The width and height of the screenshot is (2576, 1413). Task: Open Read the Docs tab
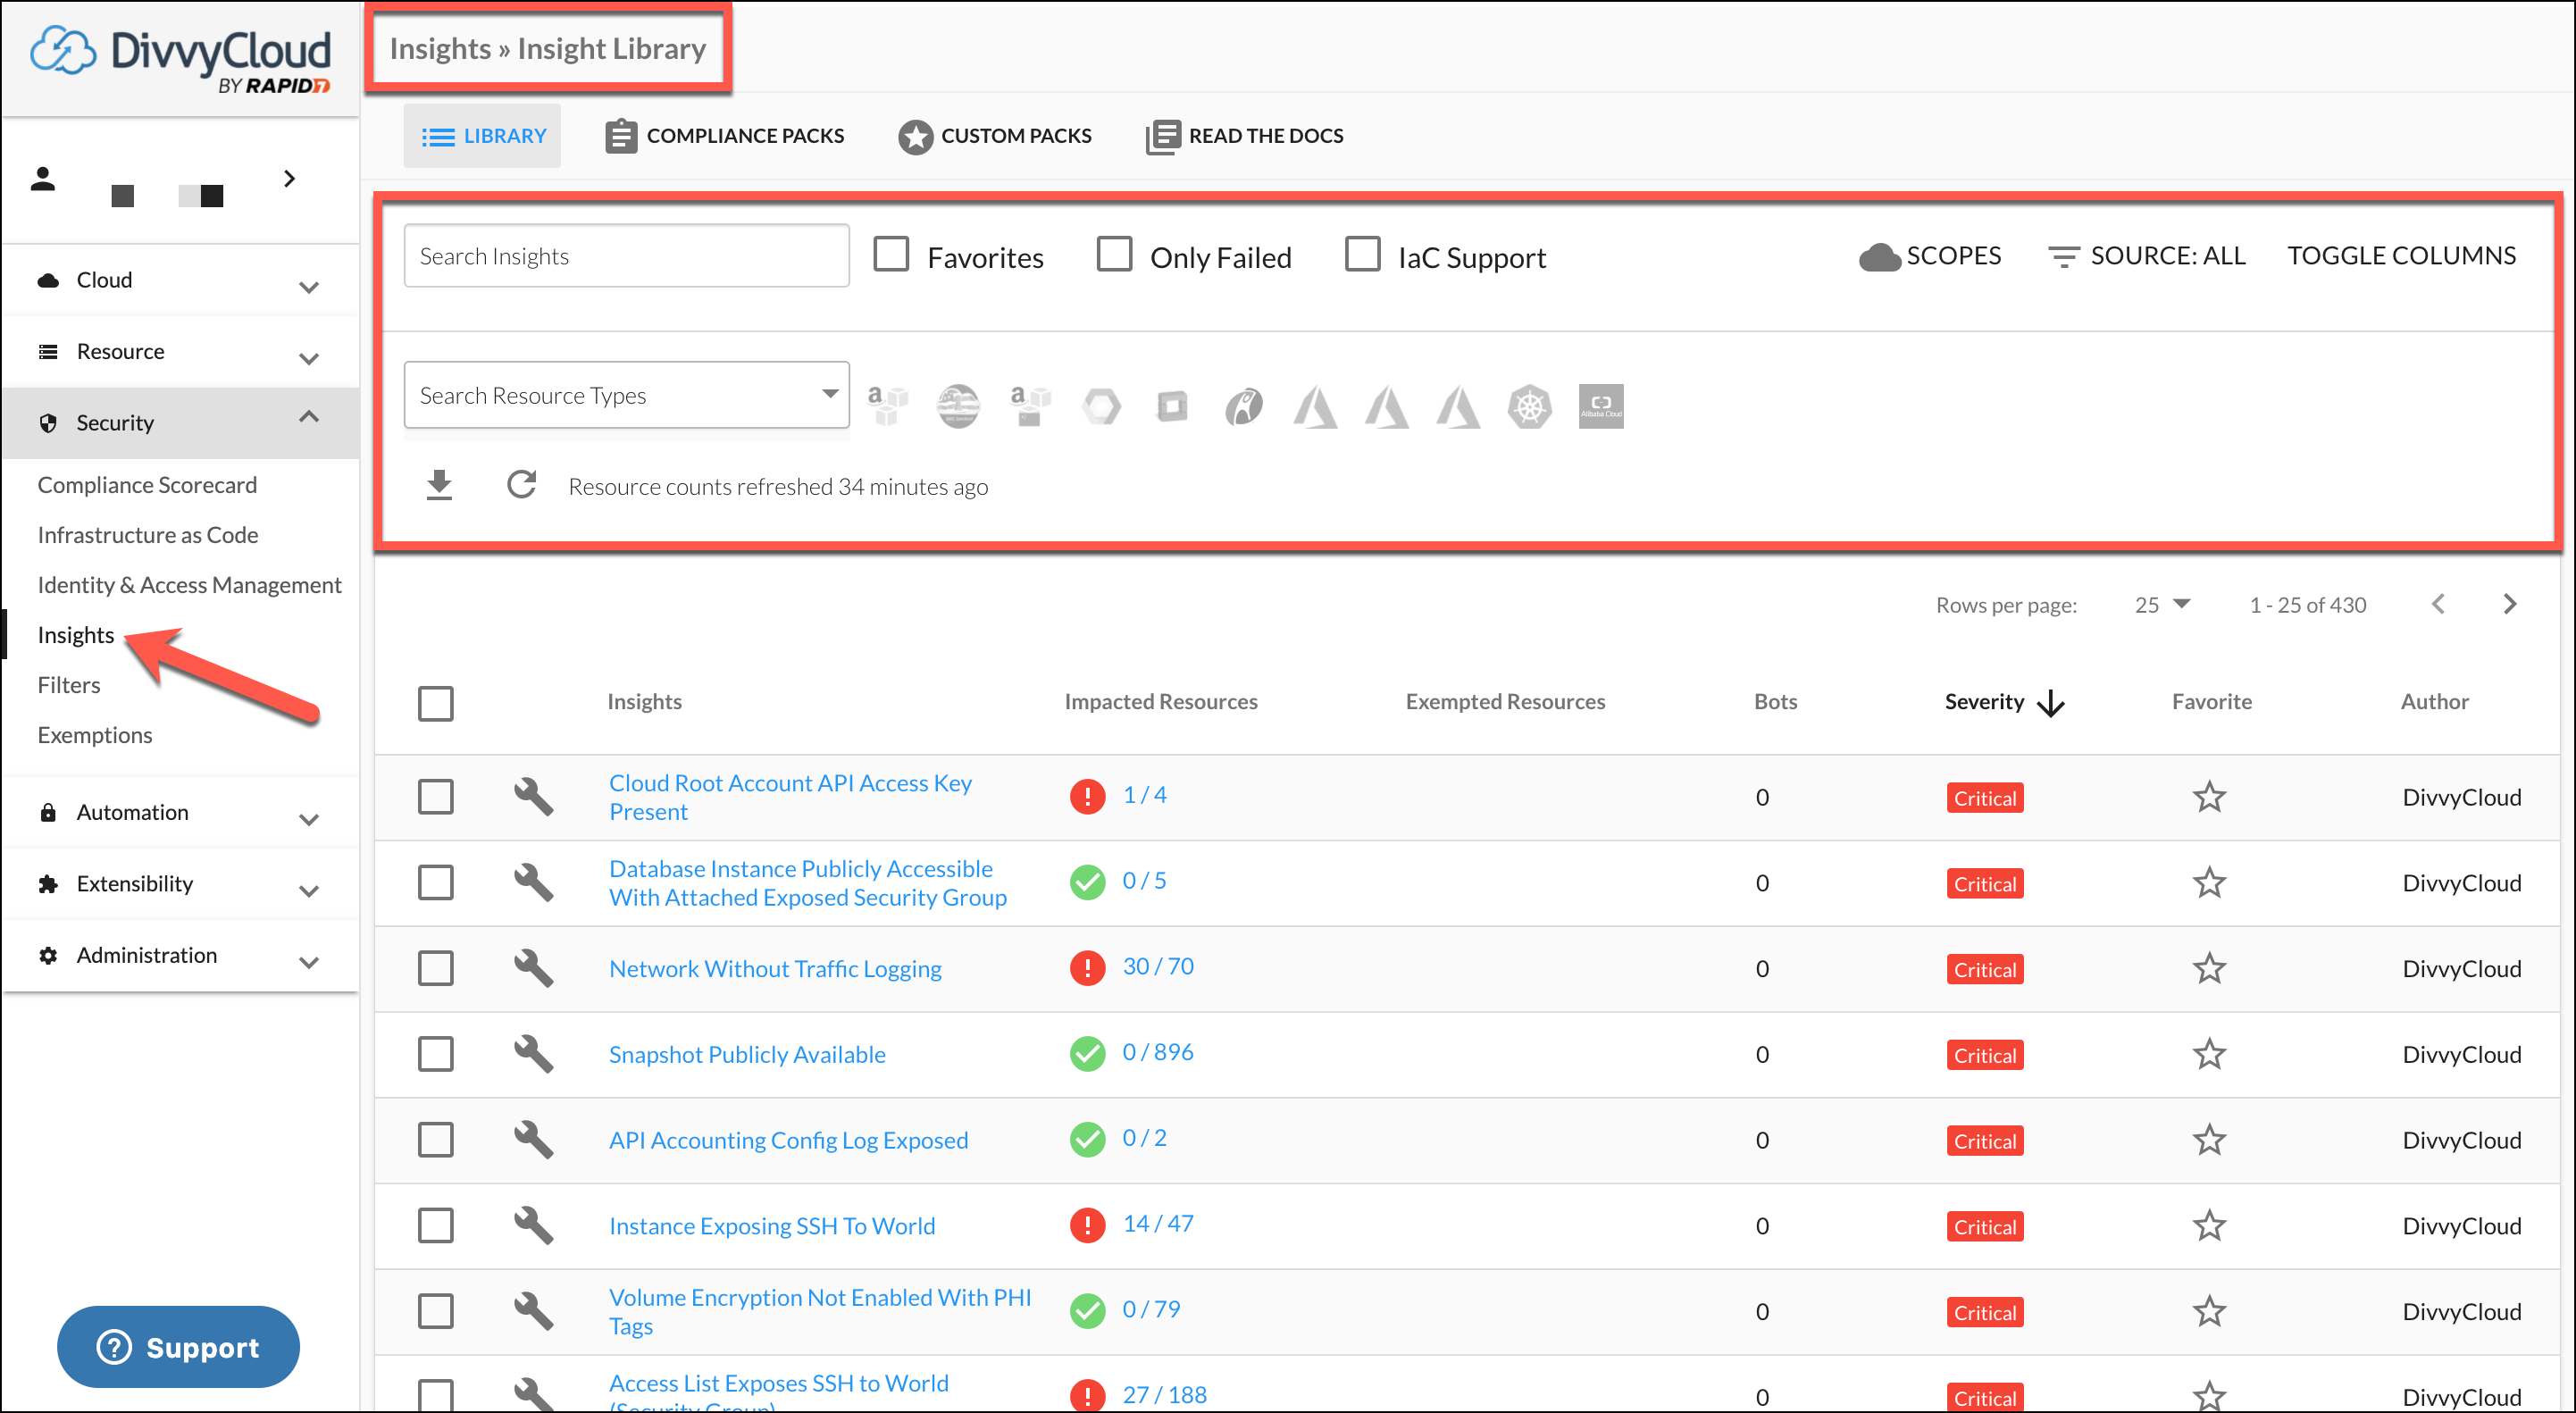pos(1244,136)
